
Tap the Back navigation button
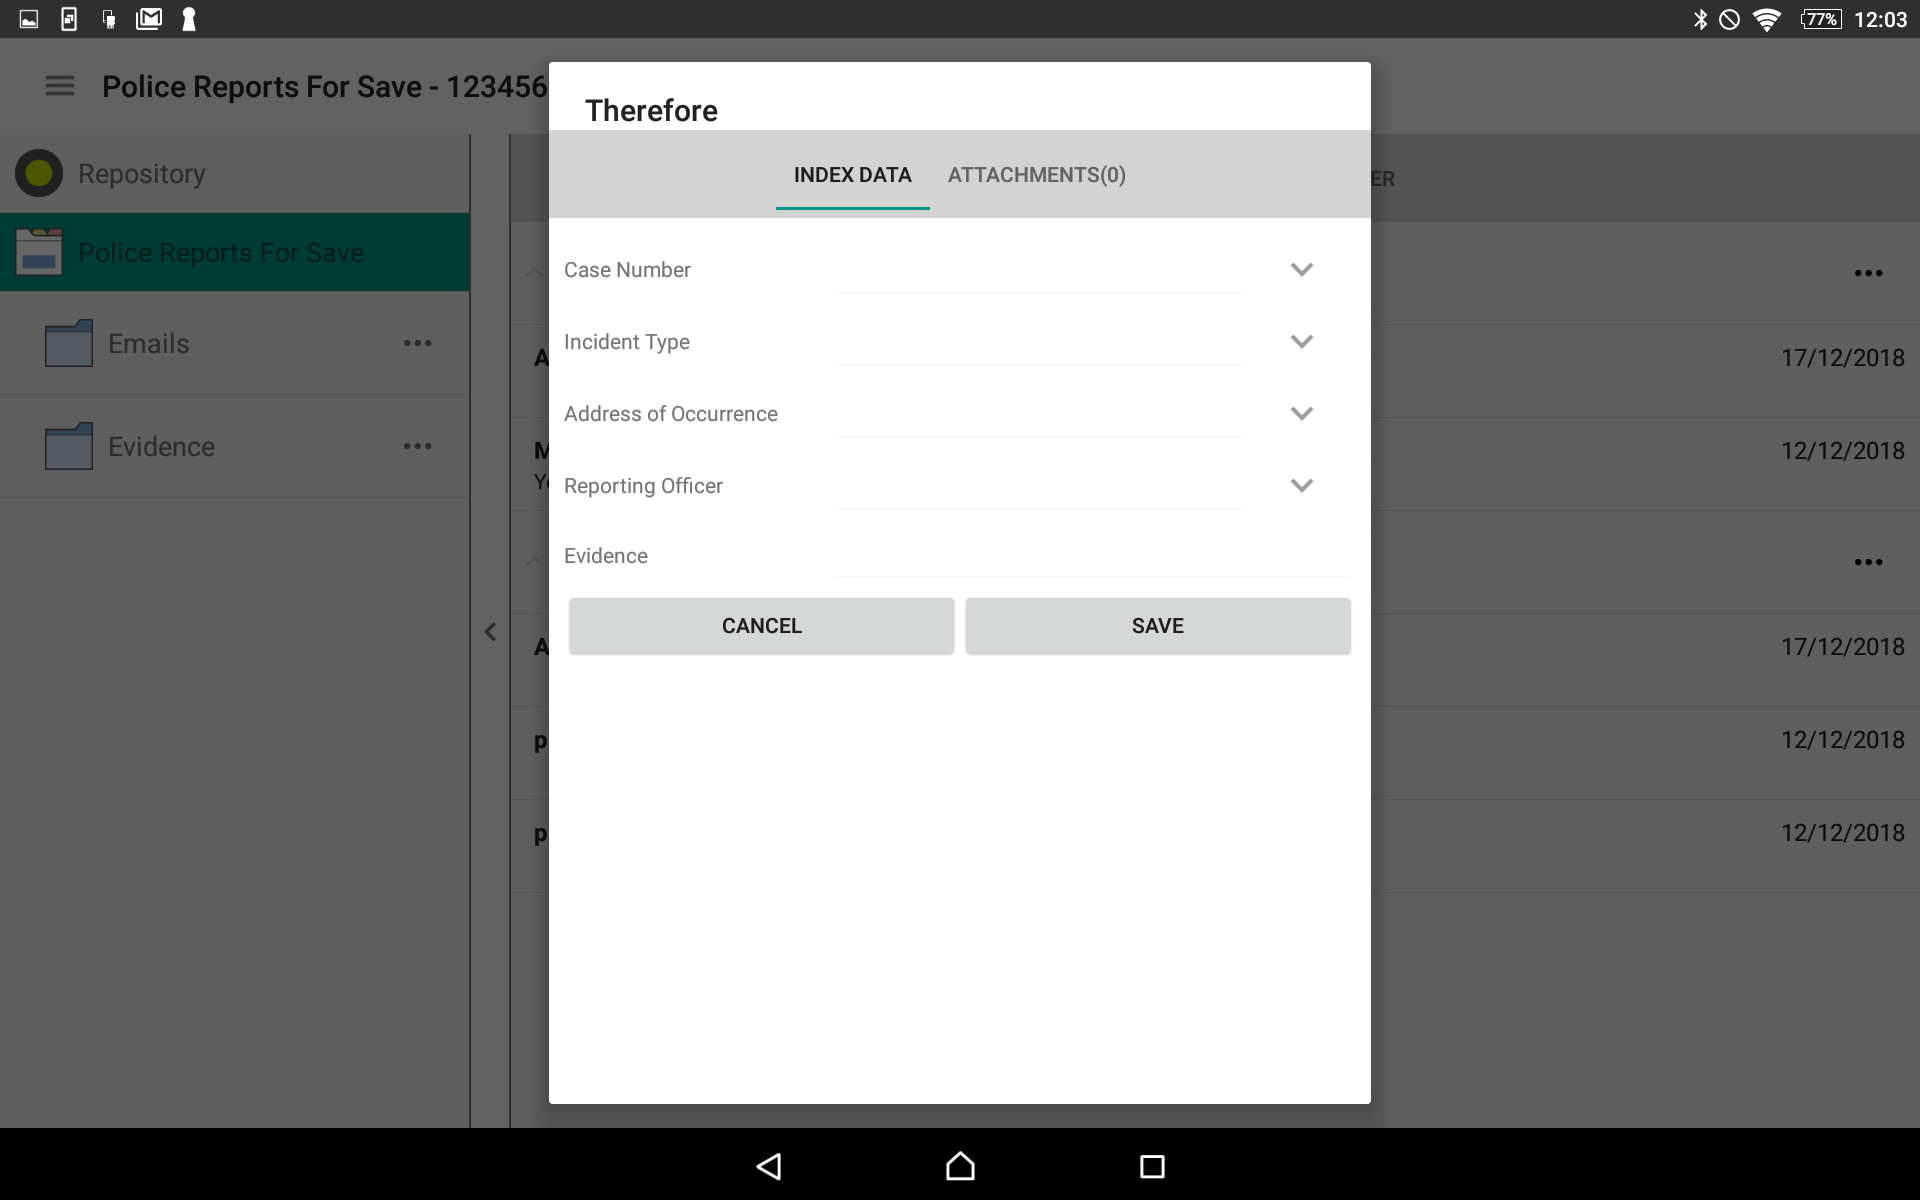[768, 1166]
